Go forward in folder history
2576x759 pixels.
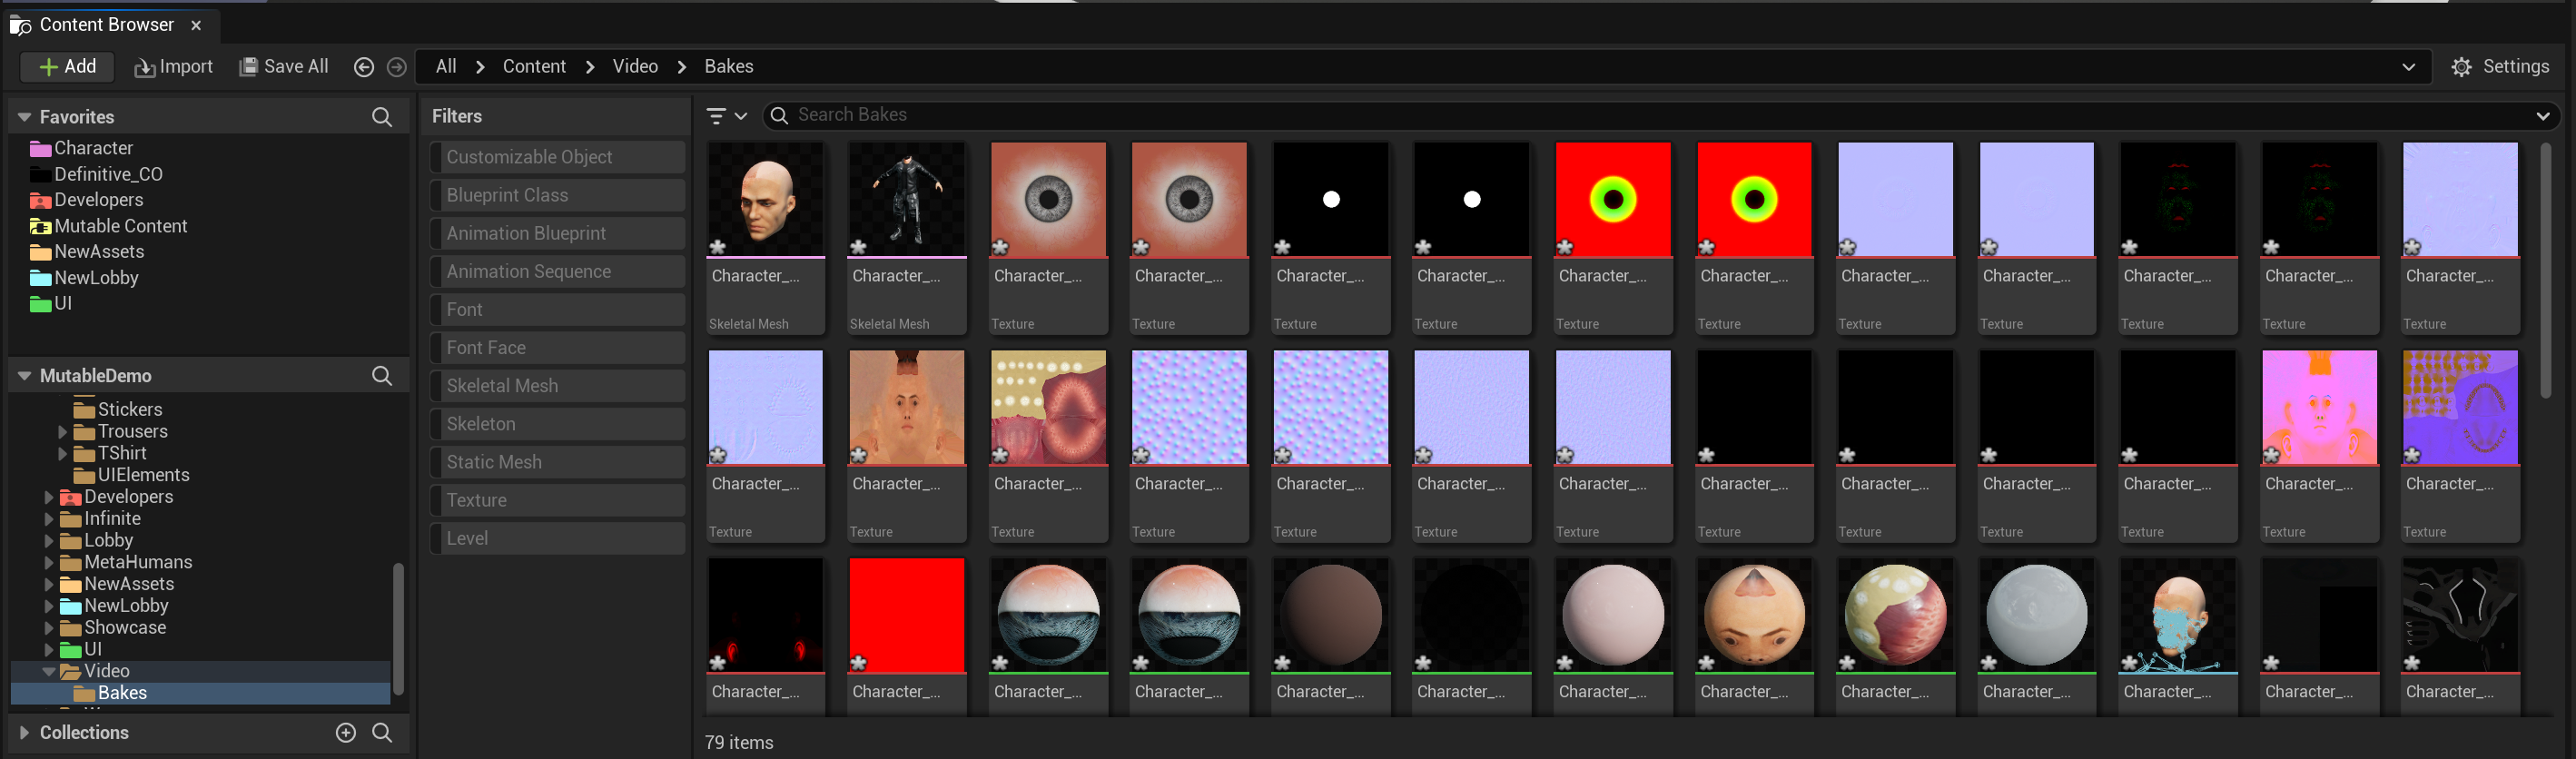pos(397,67)
